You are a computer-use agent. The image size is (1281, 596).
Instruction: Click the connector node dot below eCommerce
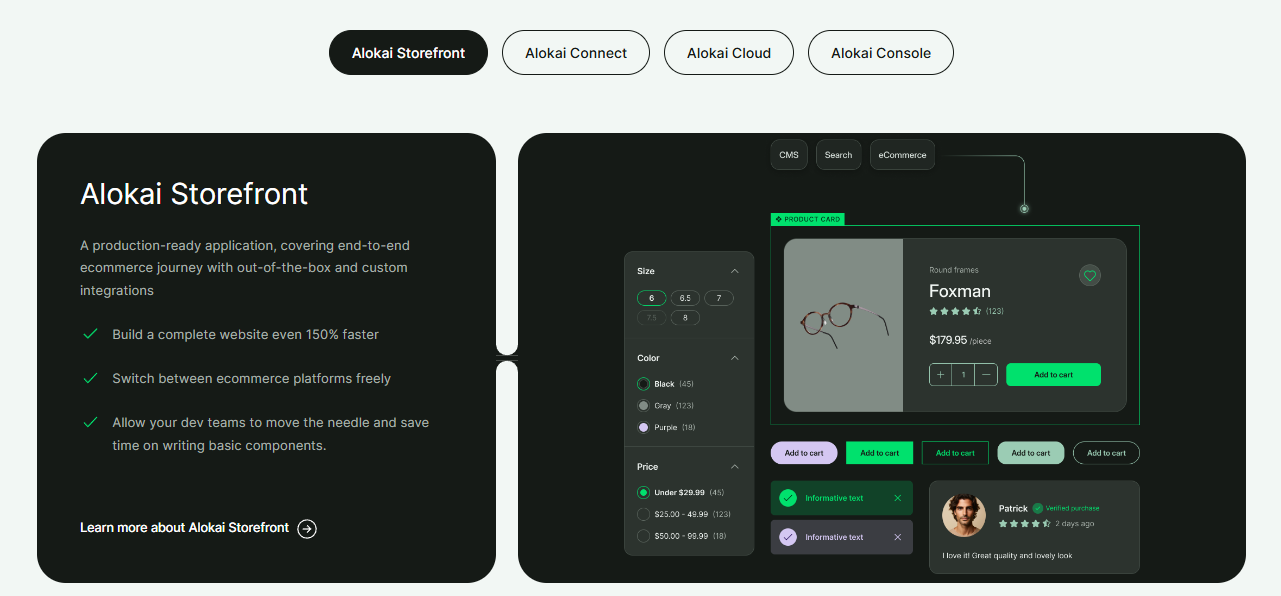(1024, 209)
